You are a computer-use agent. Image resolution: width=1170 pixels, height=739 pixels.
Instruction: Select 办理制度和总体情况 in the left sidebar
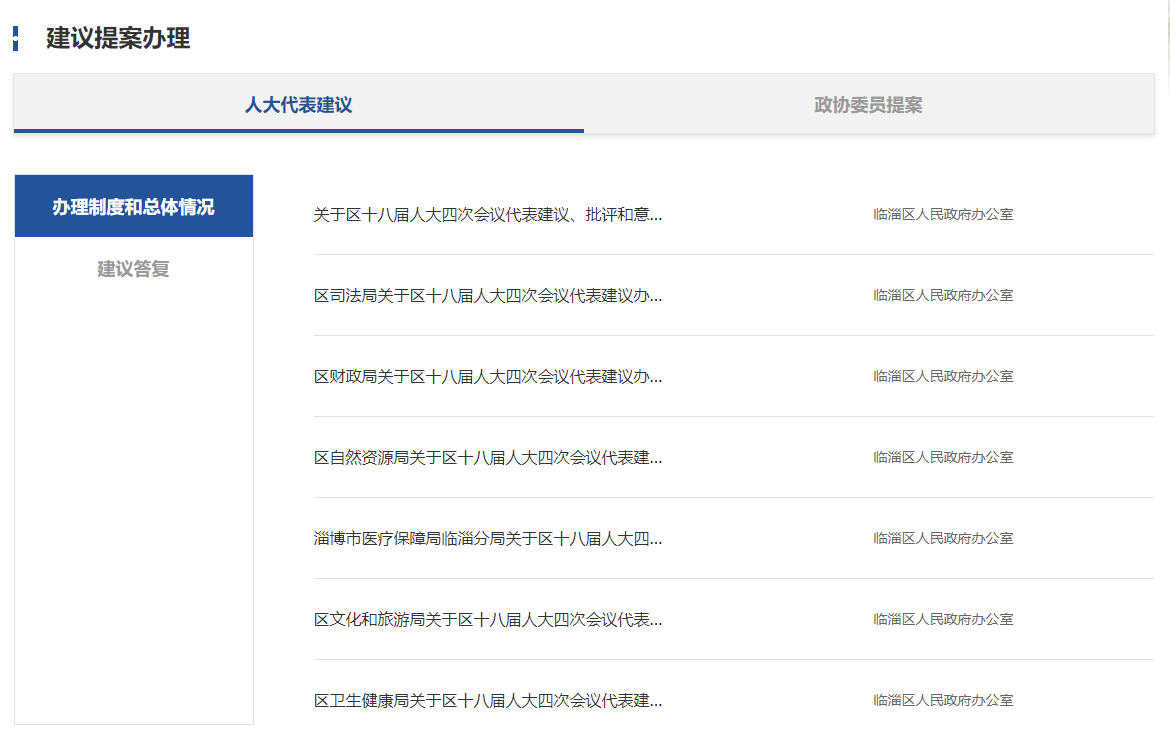pos(133,207)
